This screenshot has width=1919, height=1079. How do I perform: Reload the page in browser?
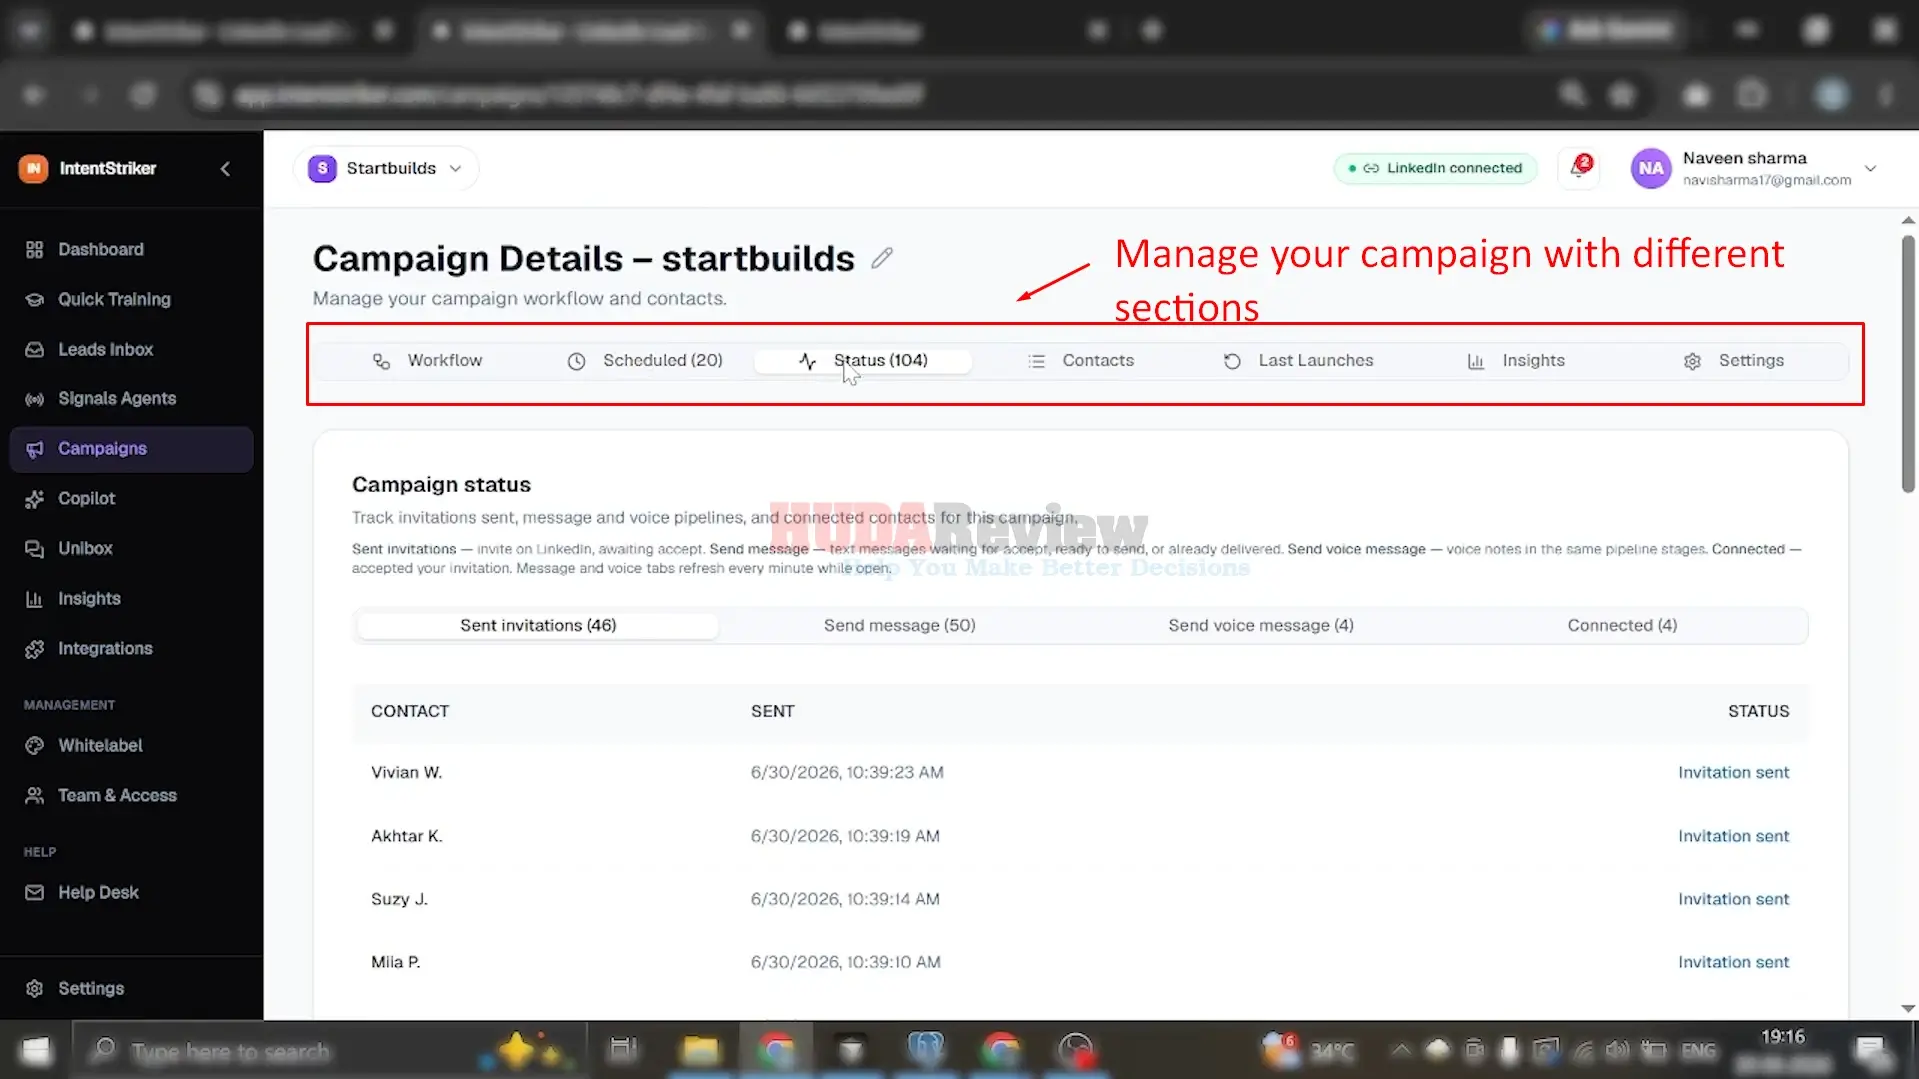pos(143,95)
